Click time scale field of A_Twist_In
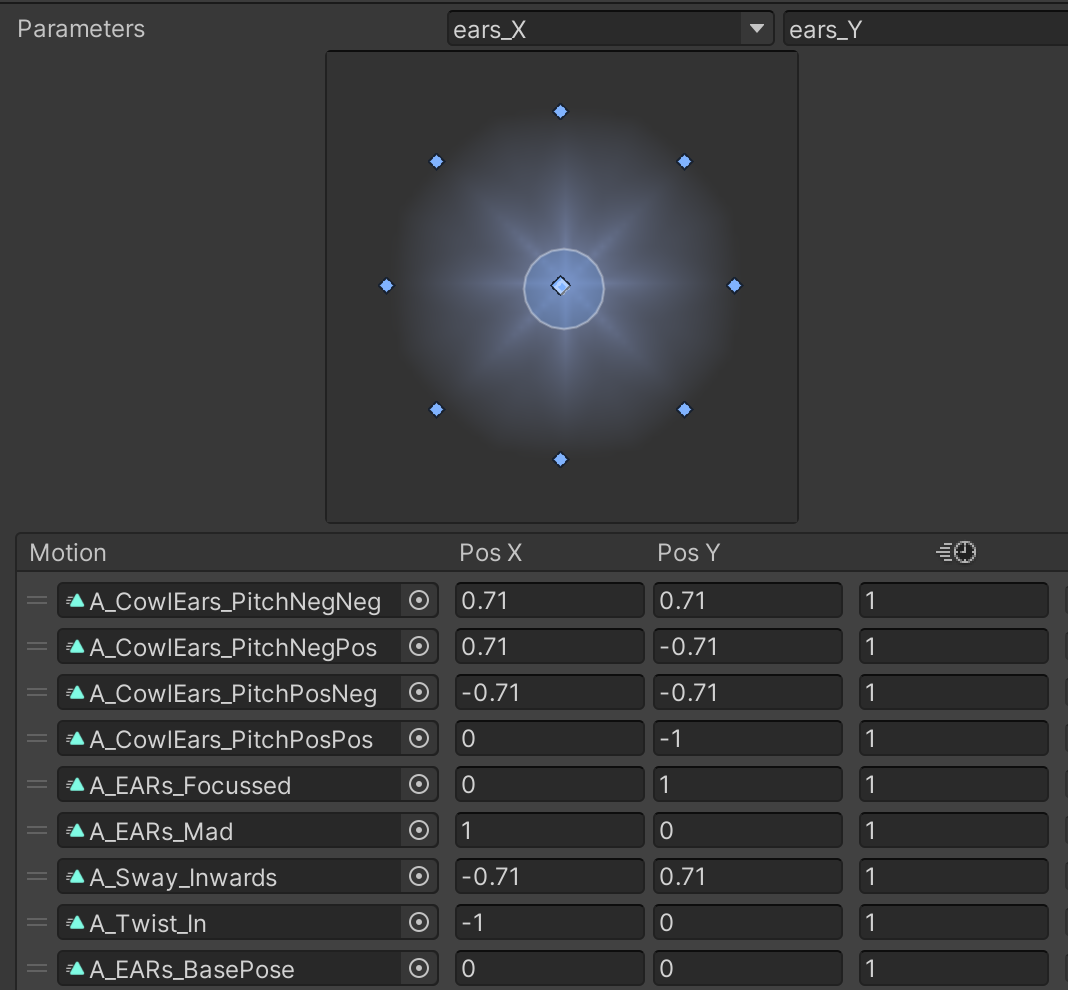This screenshot has height=990, width=1068. coord(953,923)
